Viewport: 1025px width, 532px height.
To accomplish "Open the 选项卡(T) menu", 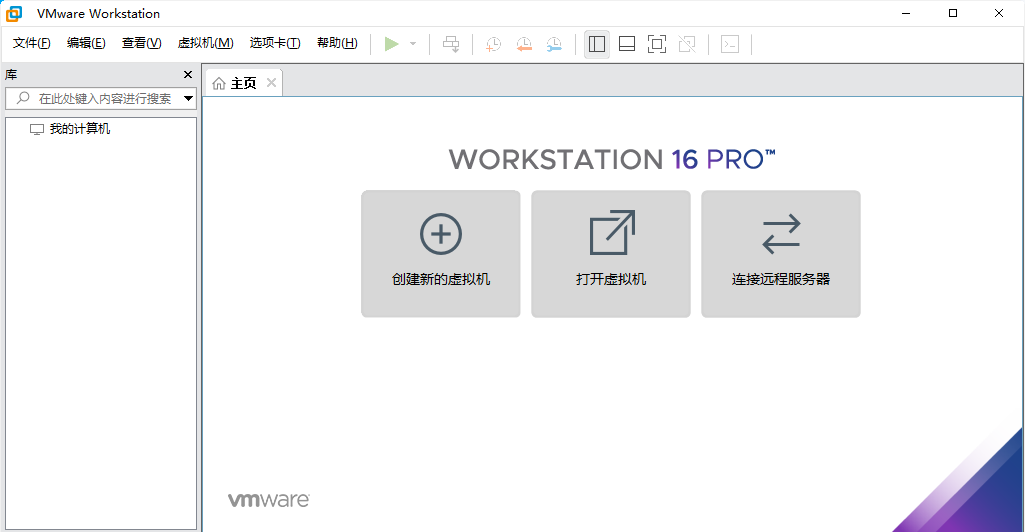I will click(x=275, y=43).
